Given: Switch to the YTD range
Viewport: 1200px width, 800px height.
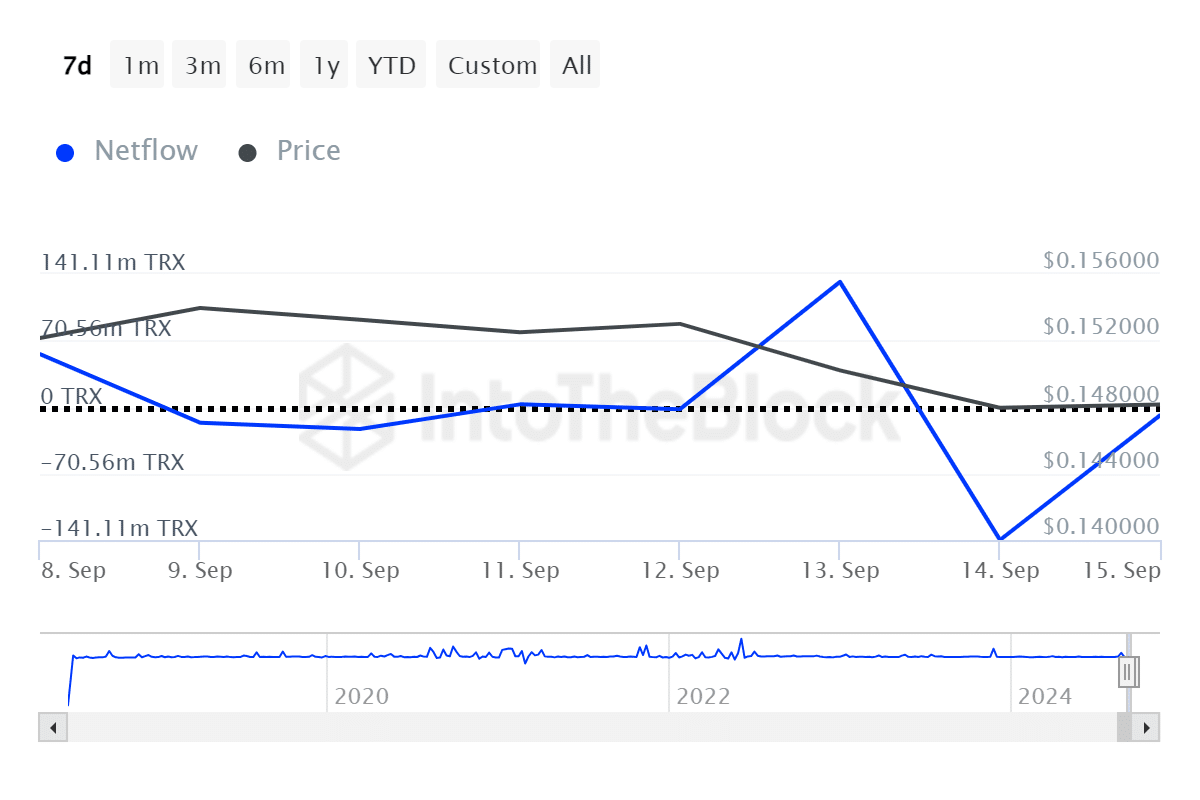Looking at the screenshot, I should coord(390,64).
